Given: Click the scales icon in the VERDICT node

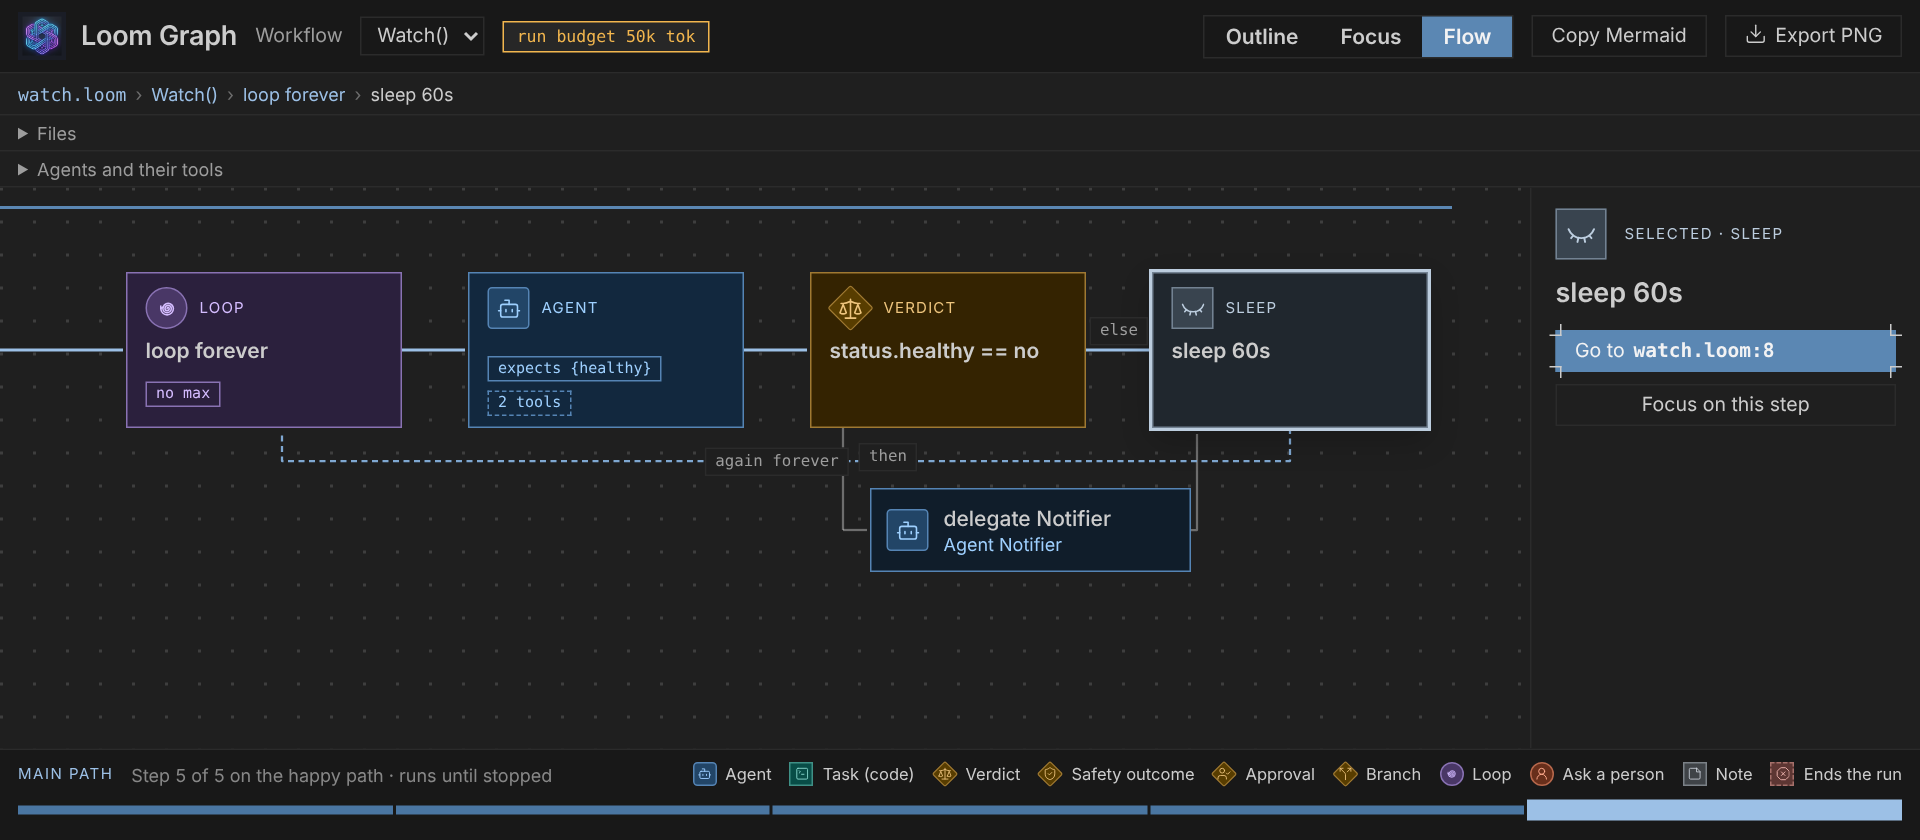Looking at the screenshot, I should [x=851, y=308].
